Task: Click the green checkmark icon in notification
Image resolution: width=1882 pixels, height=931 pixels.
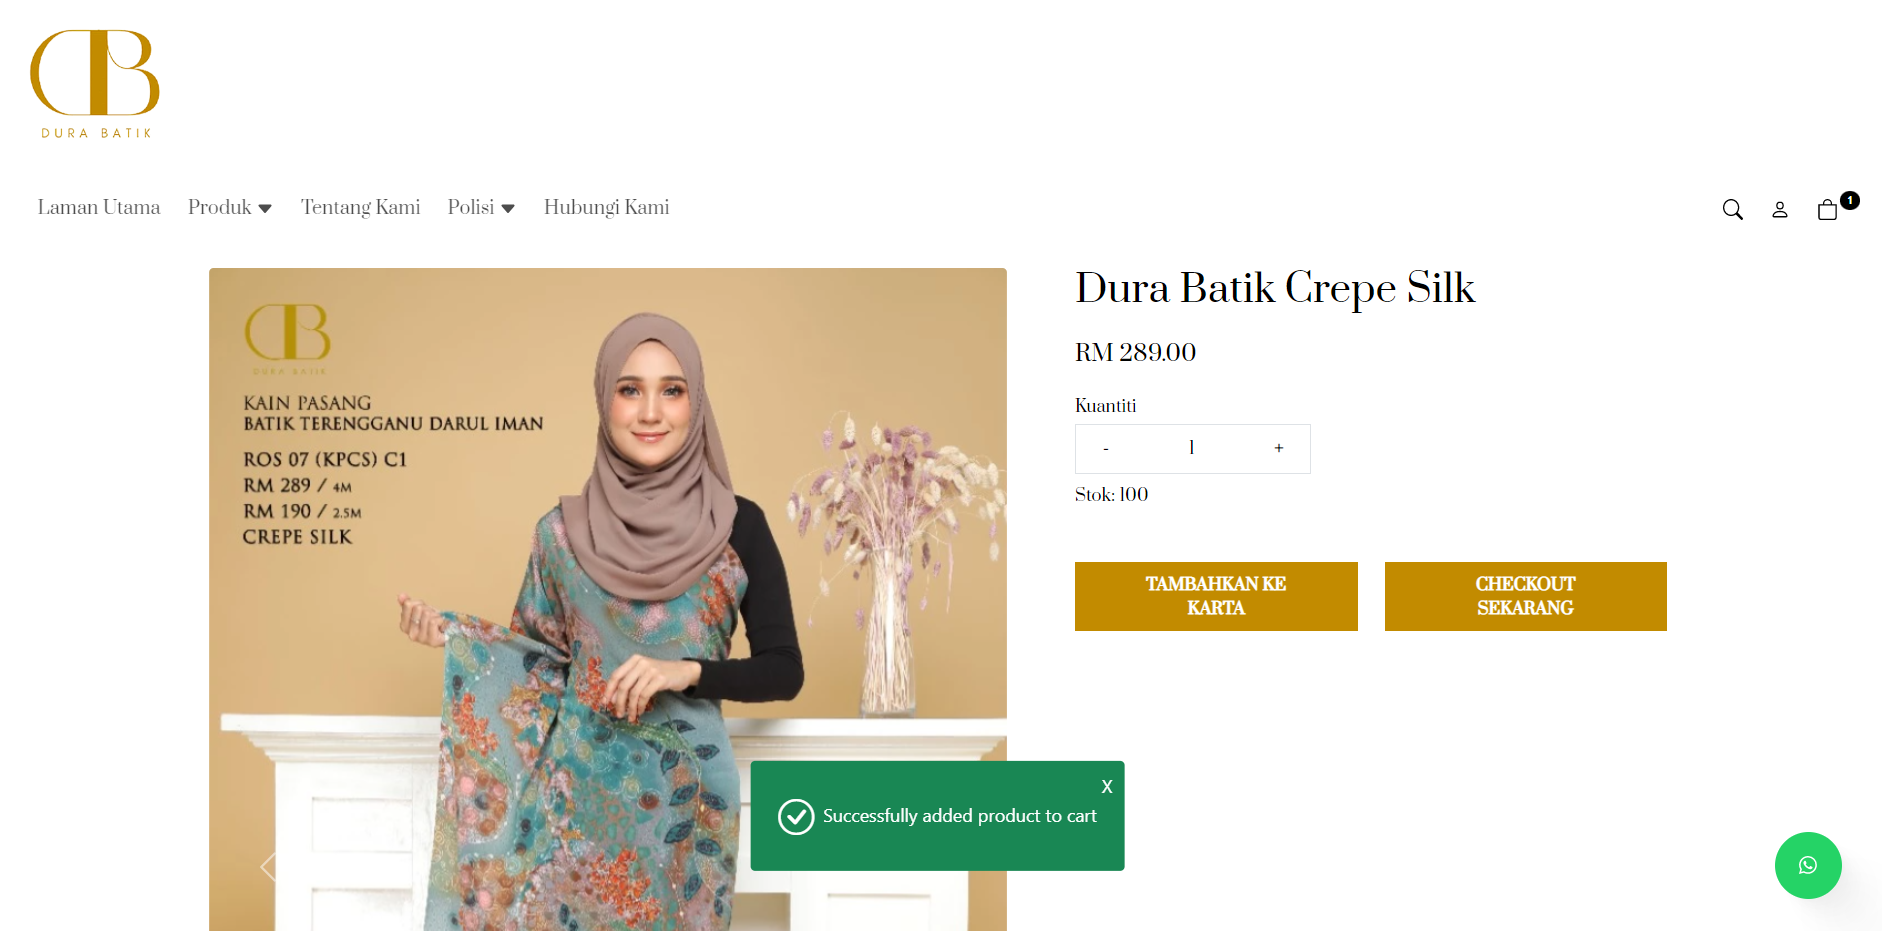Action: pyautogui.click(x=796, y=816)
